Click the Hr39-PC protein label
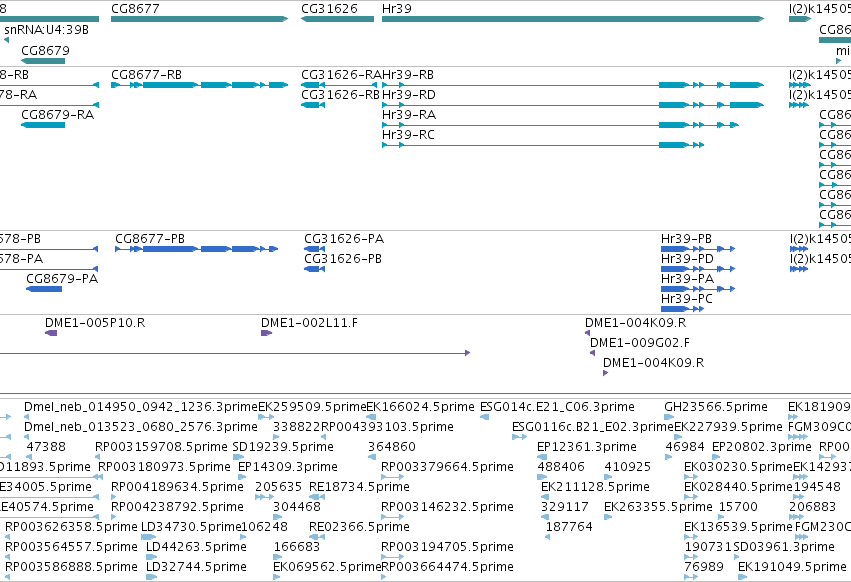 687,299
